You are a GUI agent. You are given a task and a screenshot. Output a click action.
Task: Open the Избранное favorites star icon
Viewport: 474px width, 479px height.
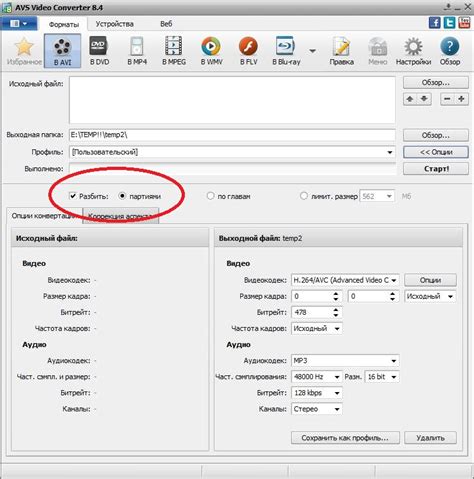[x=24, y=51]
